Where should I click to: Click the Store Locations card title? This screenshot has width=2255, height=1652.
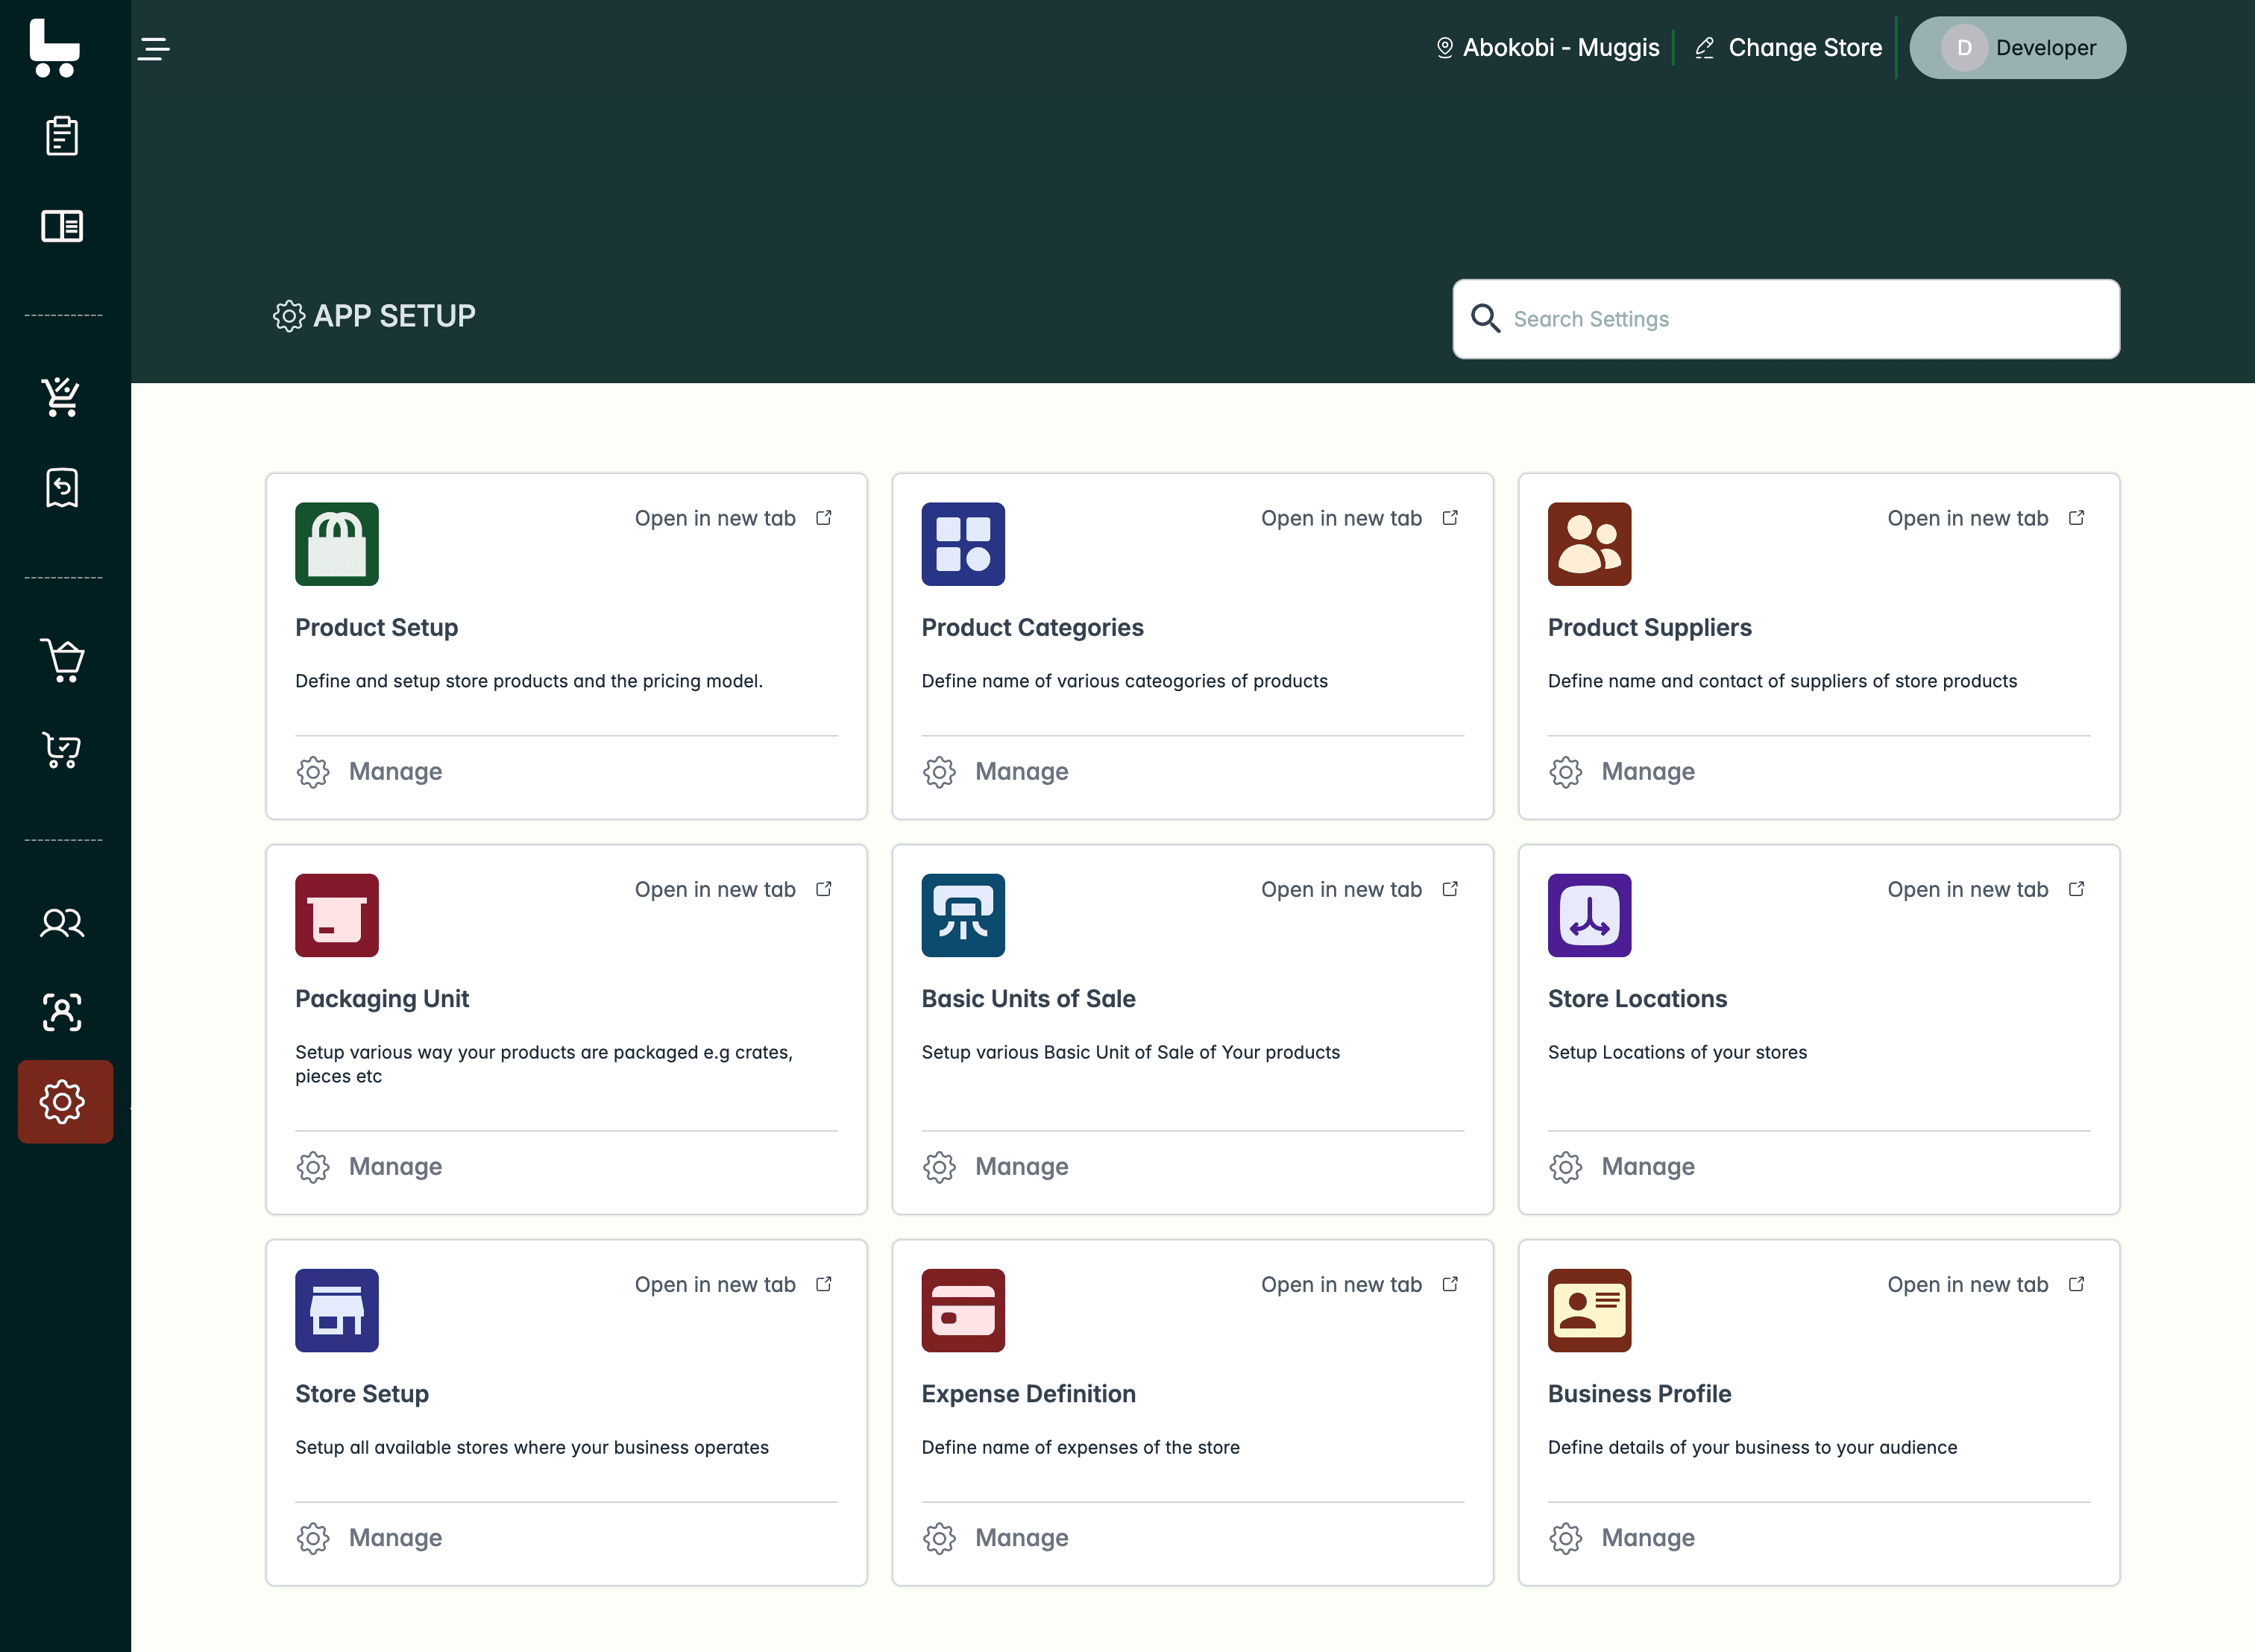[x=1637, y=998]
